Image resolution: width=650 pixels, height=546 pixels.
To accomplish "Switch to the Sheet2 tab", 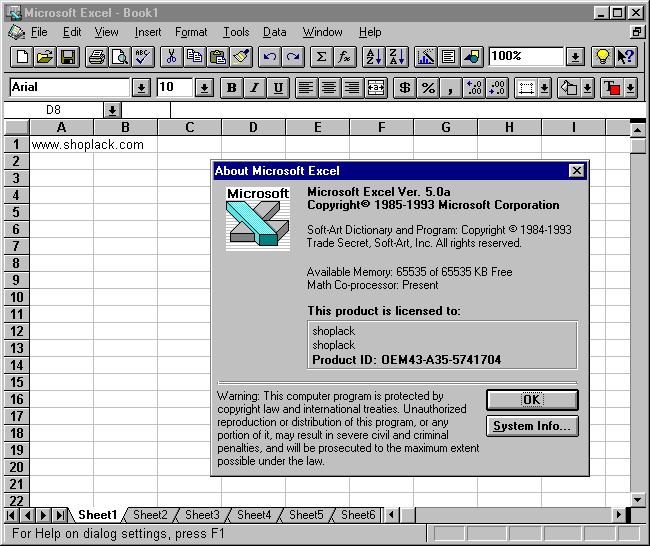I will pos(150,515).
